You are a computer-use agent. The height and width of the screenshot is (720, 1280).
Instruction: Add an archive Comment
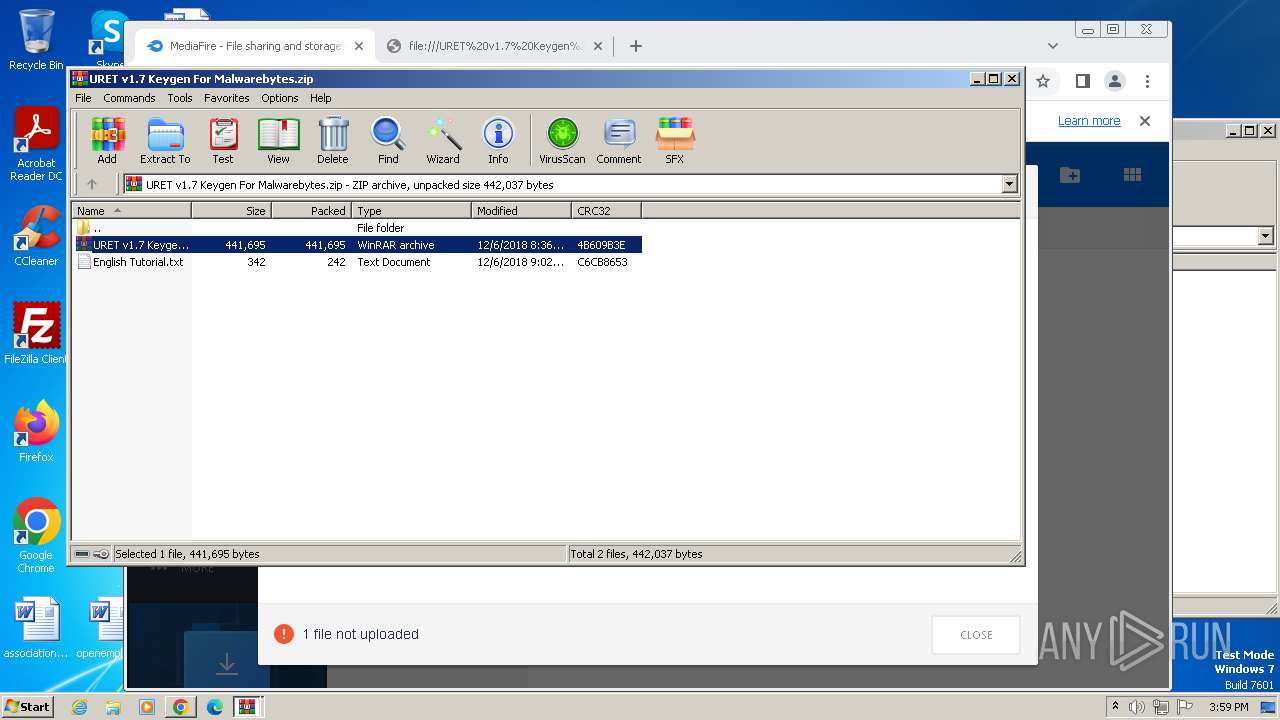point(619,140)
